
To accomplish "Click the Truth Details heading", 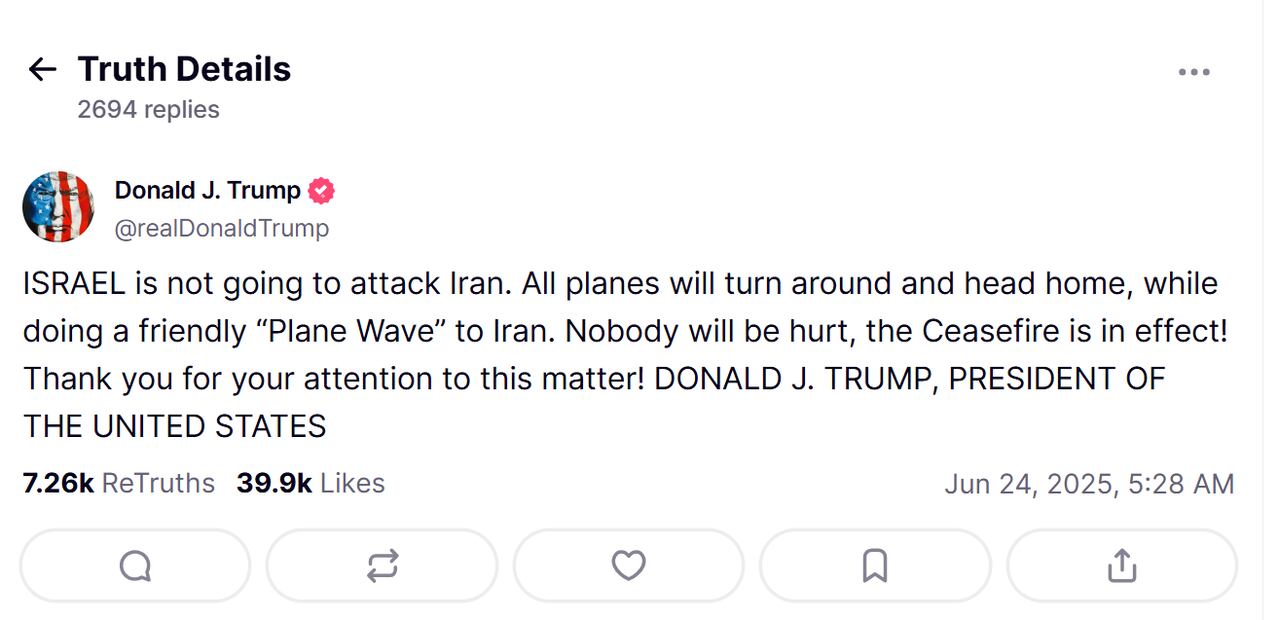I will click(x=184, y=69).
